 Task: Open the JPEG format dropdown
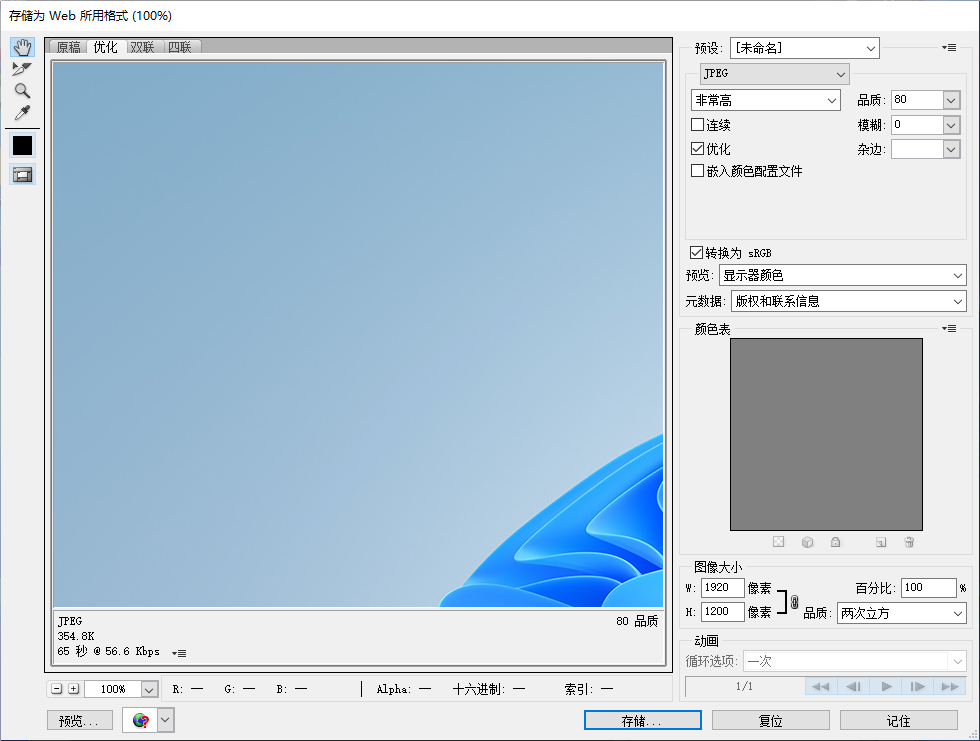tap(774, 73)
